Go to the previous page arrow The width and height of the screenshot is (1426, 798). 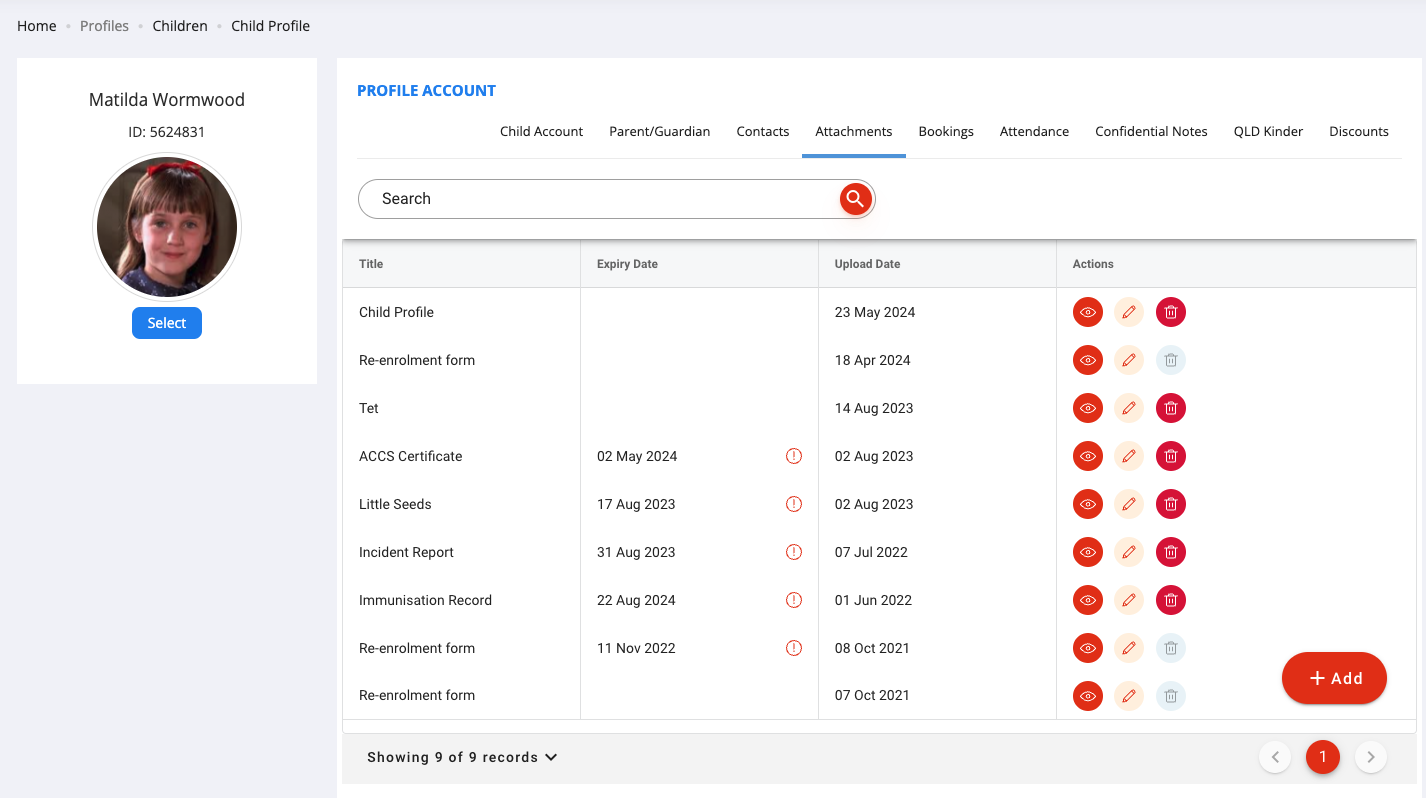tap(1275, 757)
